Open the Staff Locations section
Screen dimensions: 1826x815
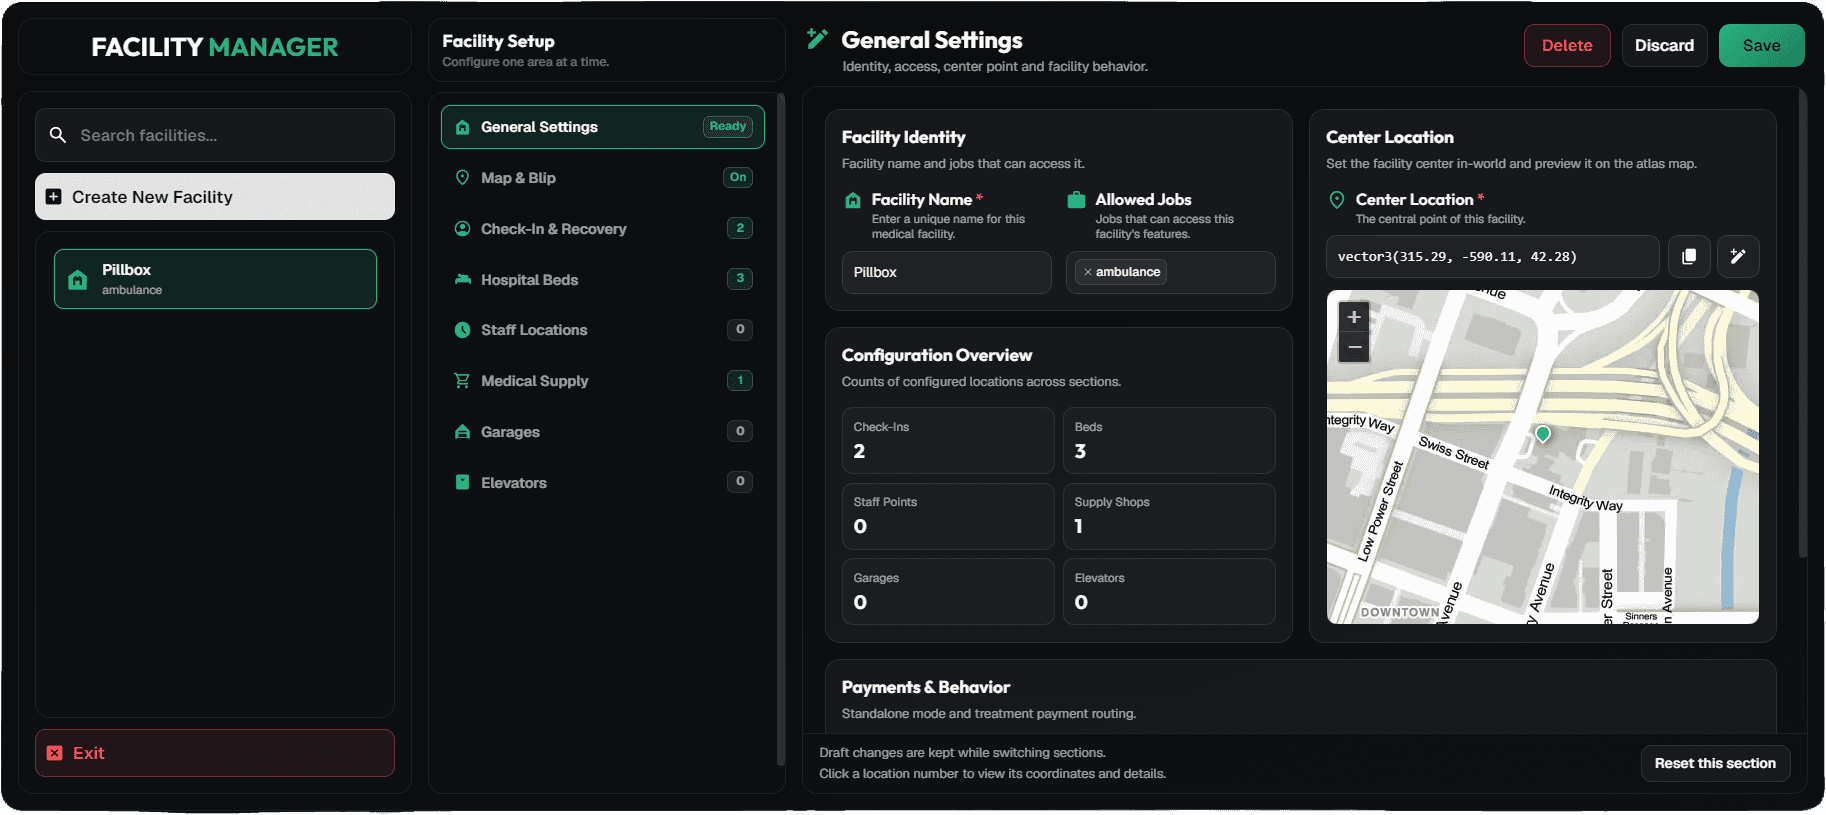tap(603, 330)
